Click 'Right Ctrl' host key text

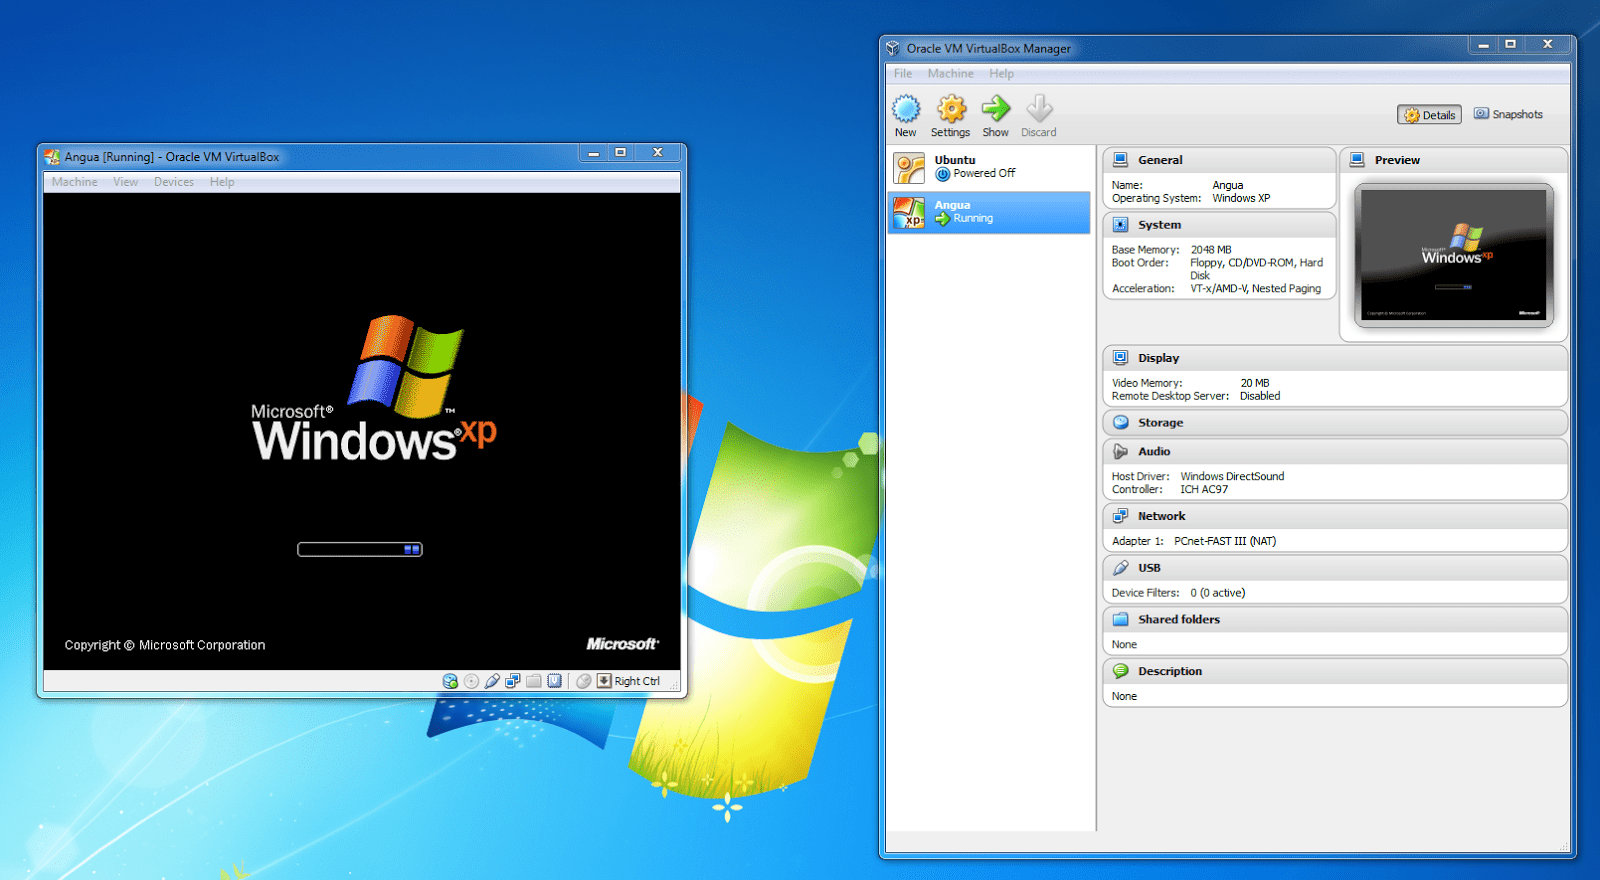pyautogui.click(x=637, y=681)
